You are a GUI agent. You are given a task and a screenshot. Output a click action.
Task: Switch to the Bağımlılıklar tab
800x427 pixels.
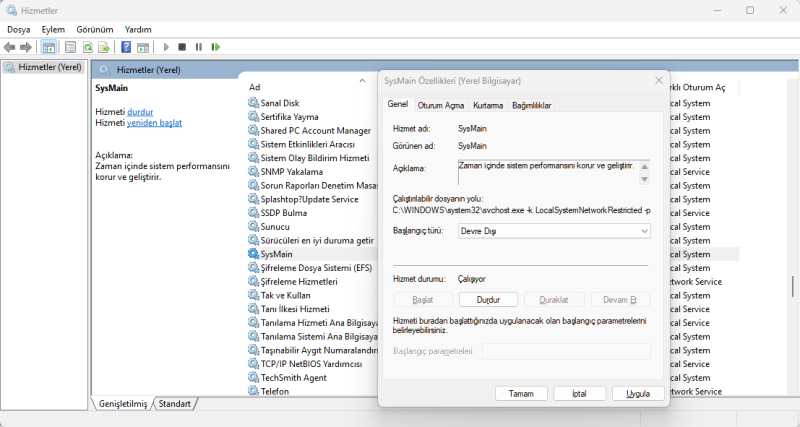click(531, 105)
